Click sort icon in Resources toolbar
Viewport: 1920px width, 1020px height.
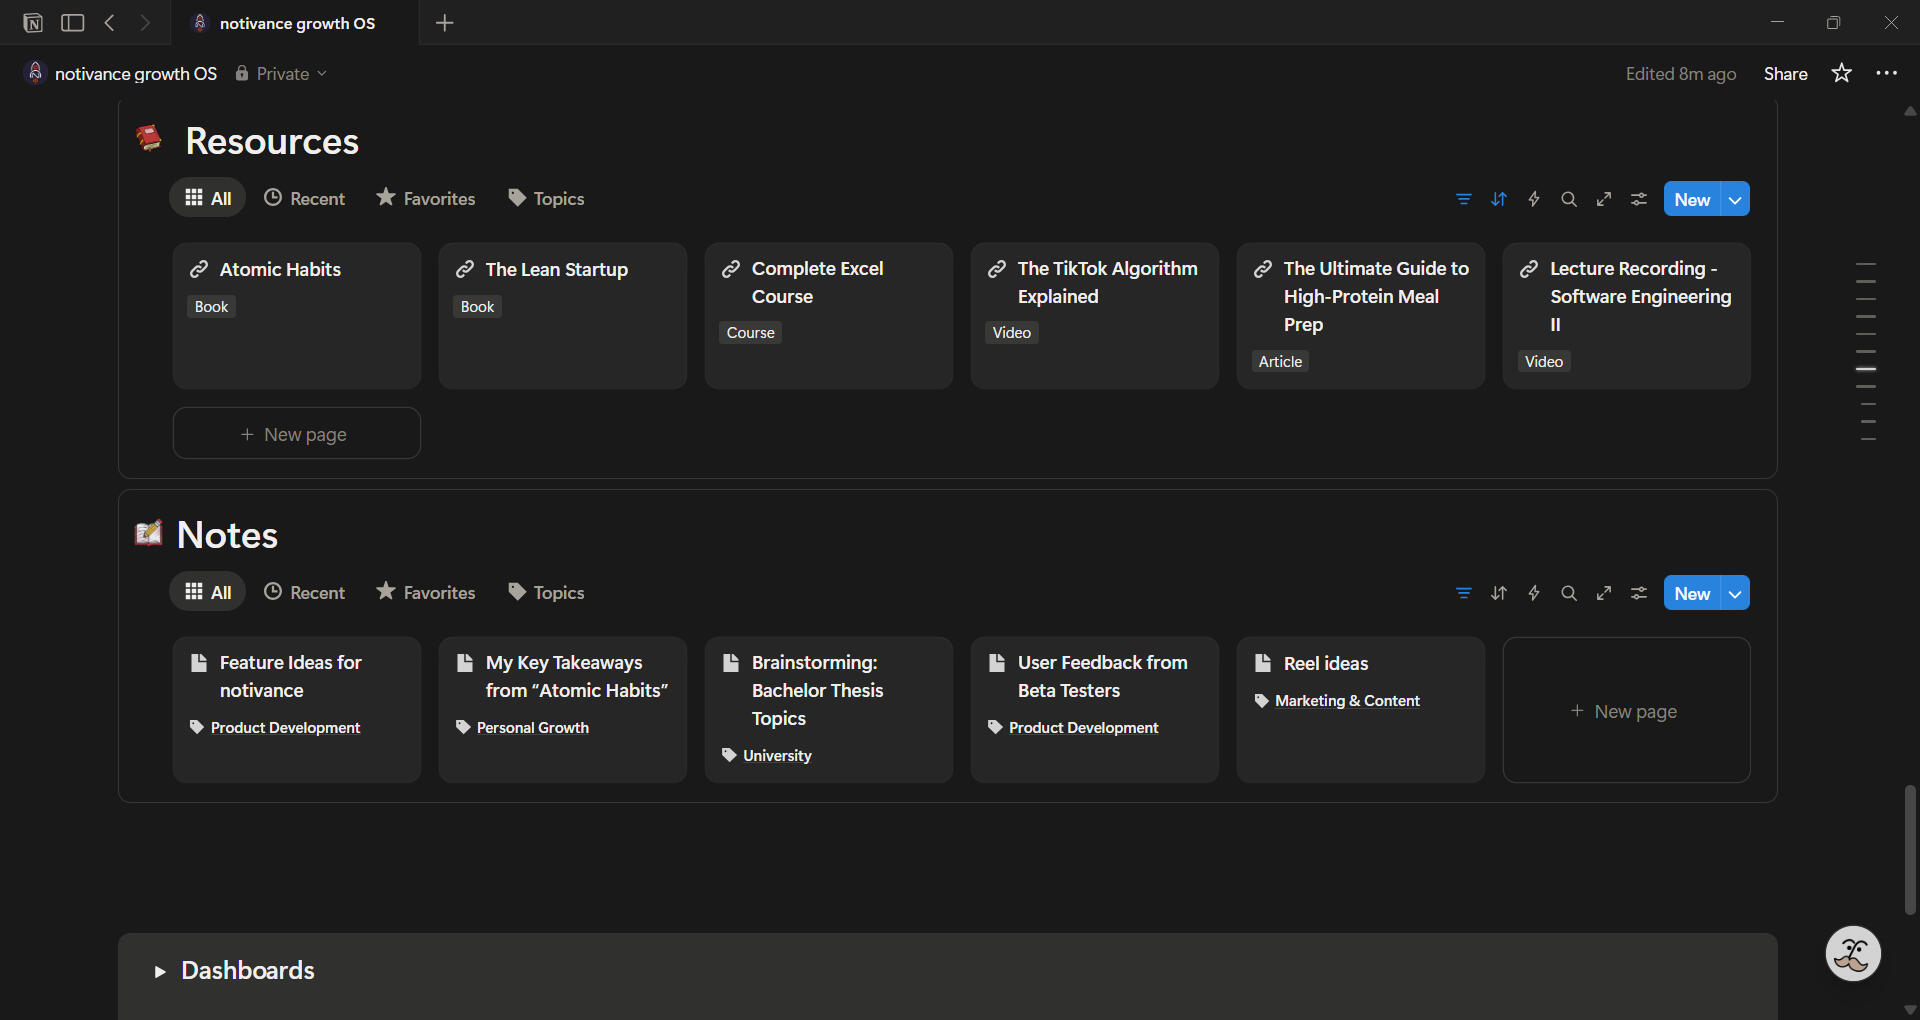click(x=1498, y=199)
